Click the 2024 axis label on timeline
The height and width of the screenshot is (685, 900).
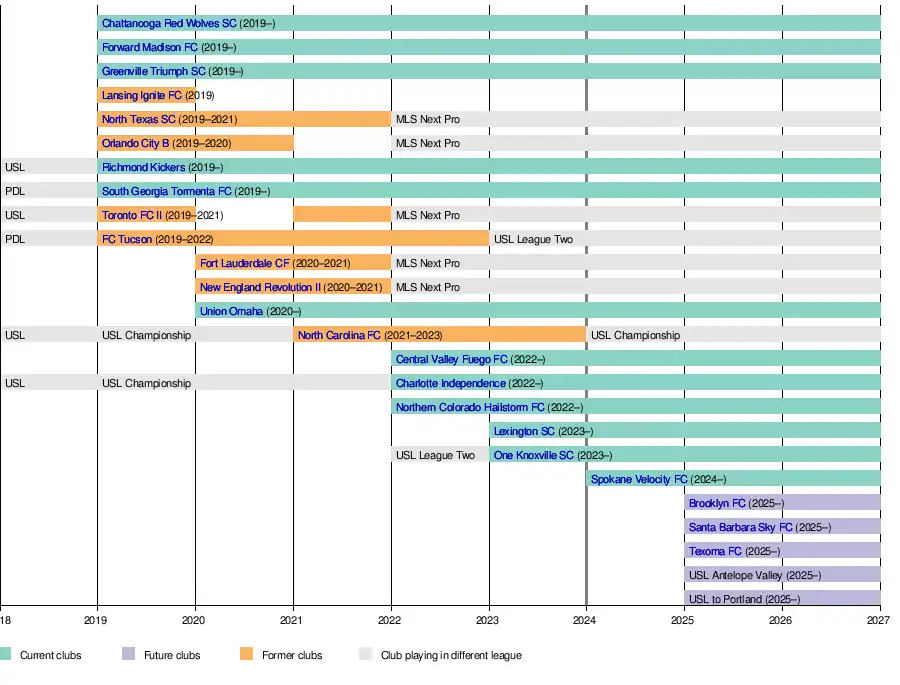pyautogui.click(x=586, y=621)
